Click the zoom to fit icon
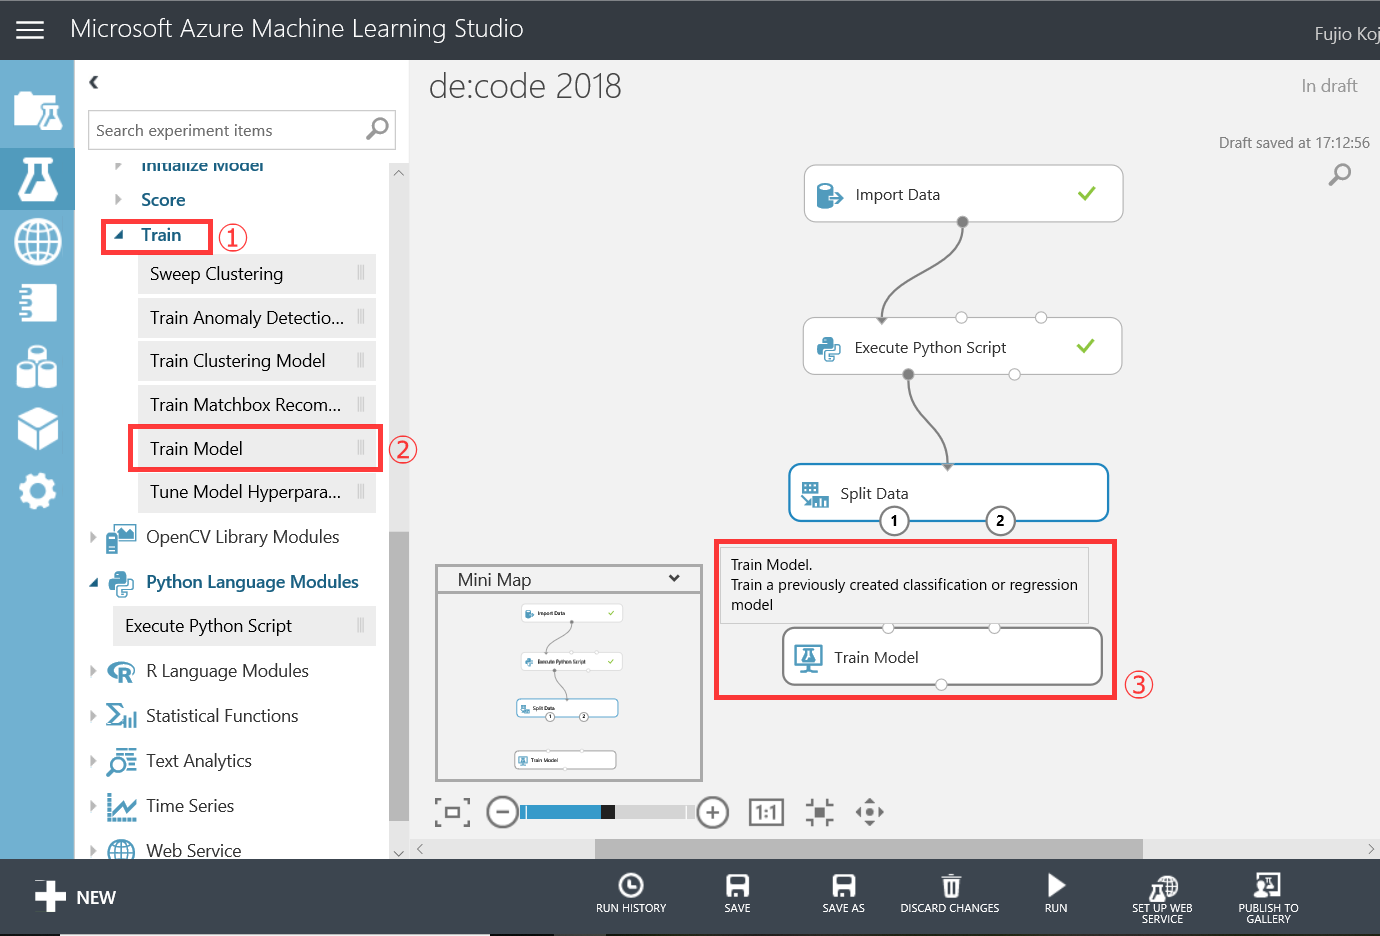 pos(452,812)
